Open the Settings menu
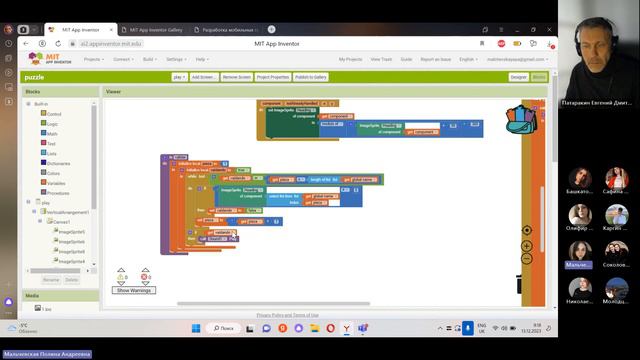This screenshot has height=360, width=640. tap(176, 59)
